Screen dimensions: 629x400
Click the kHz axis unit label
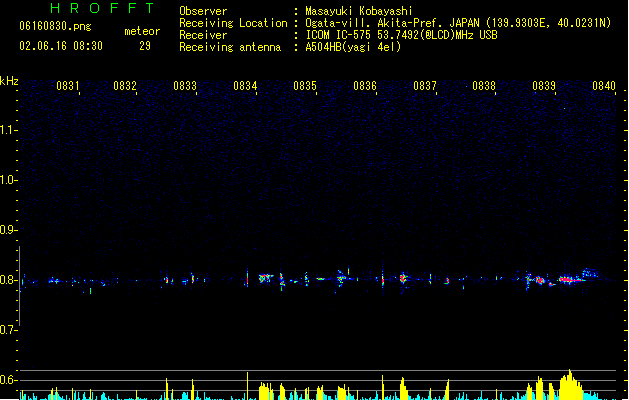9,81
